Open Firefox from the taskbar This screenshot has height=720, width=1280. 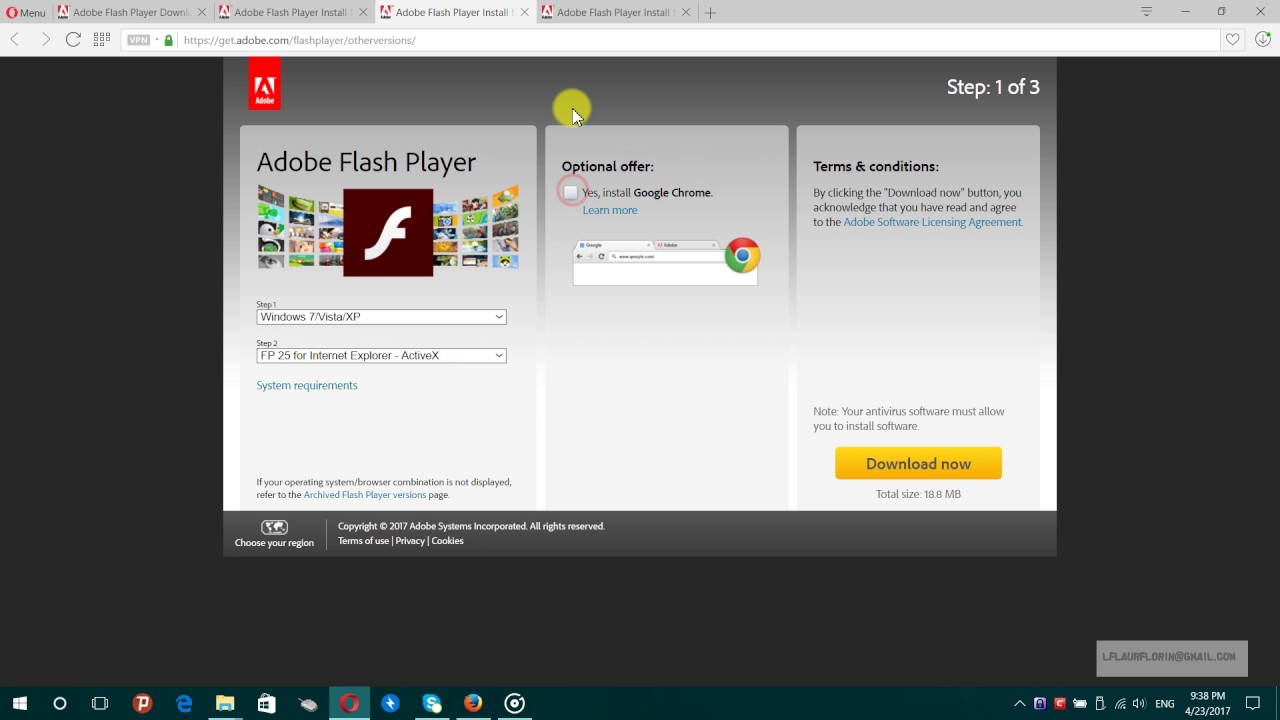pos(473,703)
